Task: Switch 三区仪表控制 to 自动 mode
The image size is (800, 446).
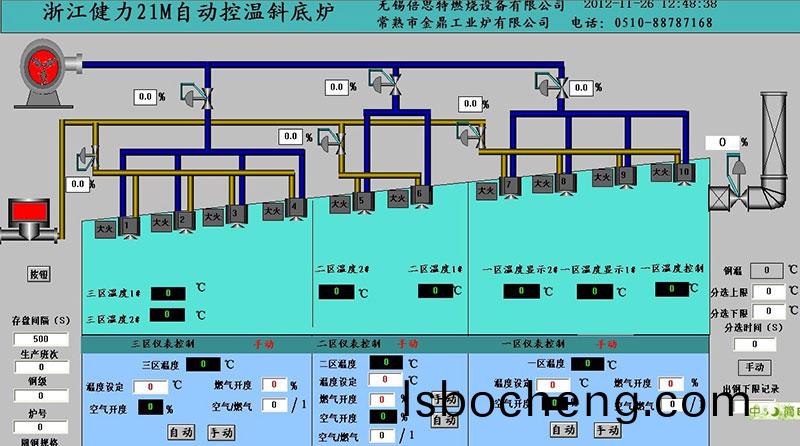Action: pyautogui.click(x=181, y=432)
